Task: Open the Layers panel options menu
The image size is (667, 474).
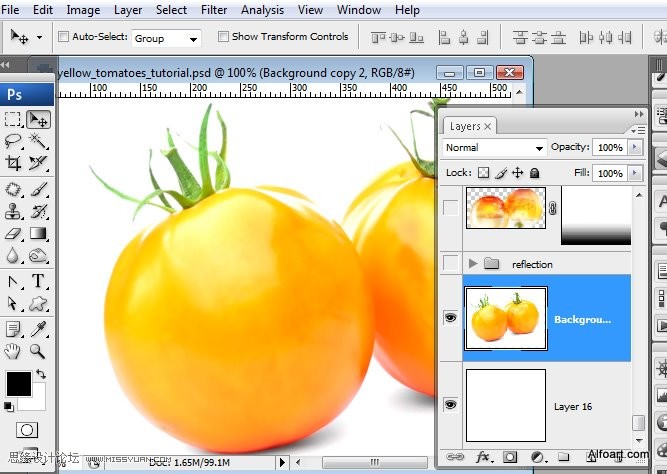Action: coord(638,130)
